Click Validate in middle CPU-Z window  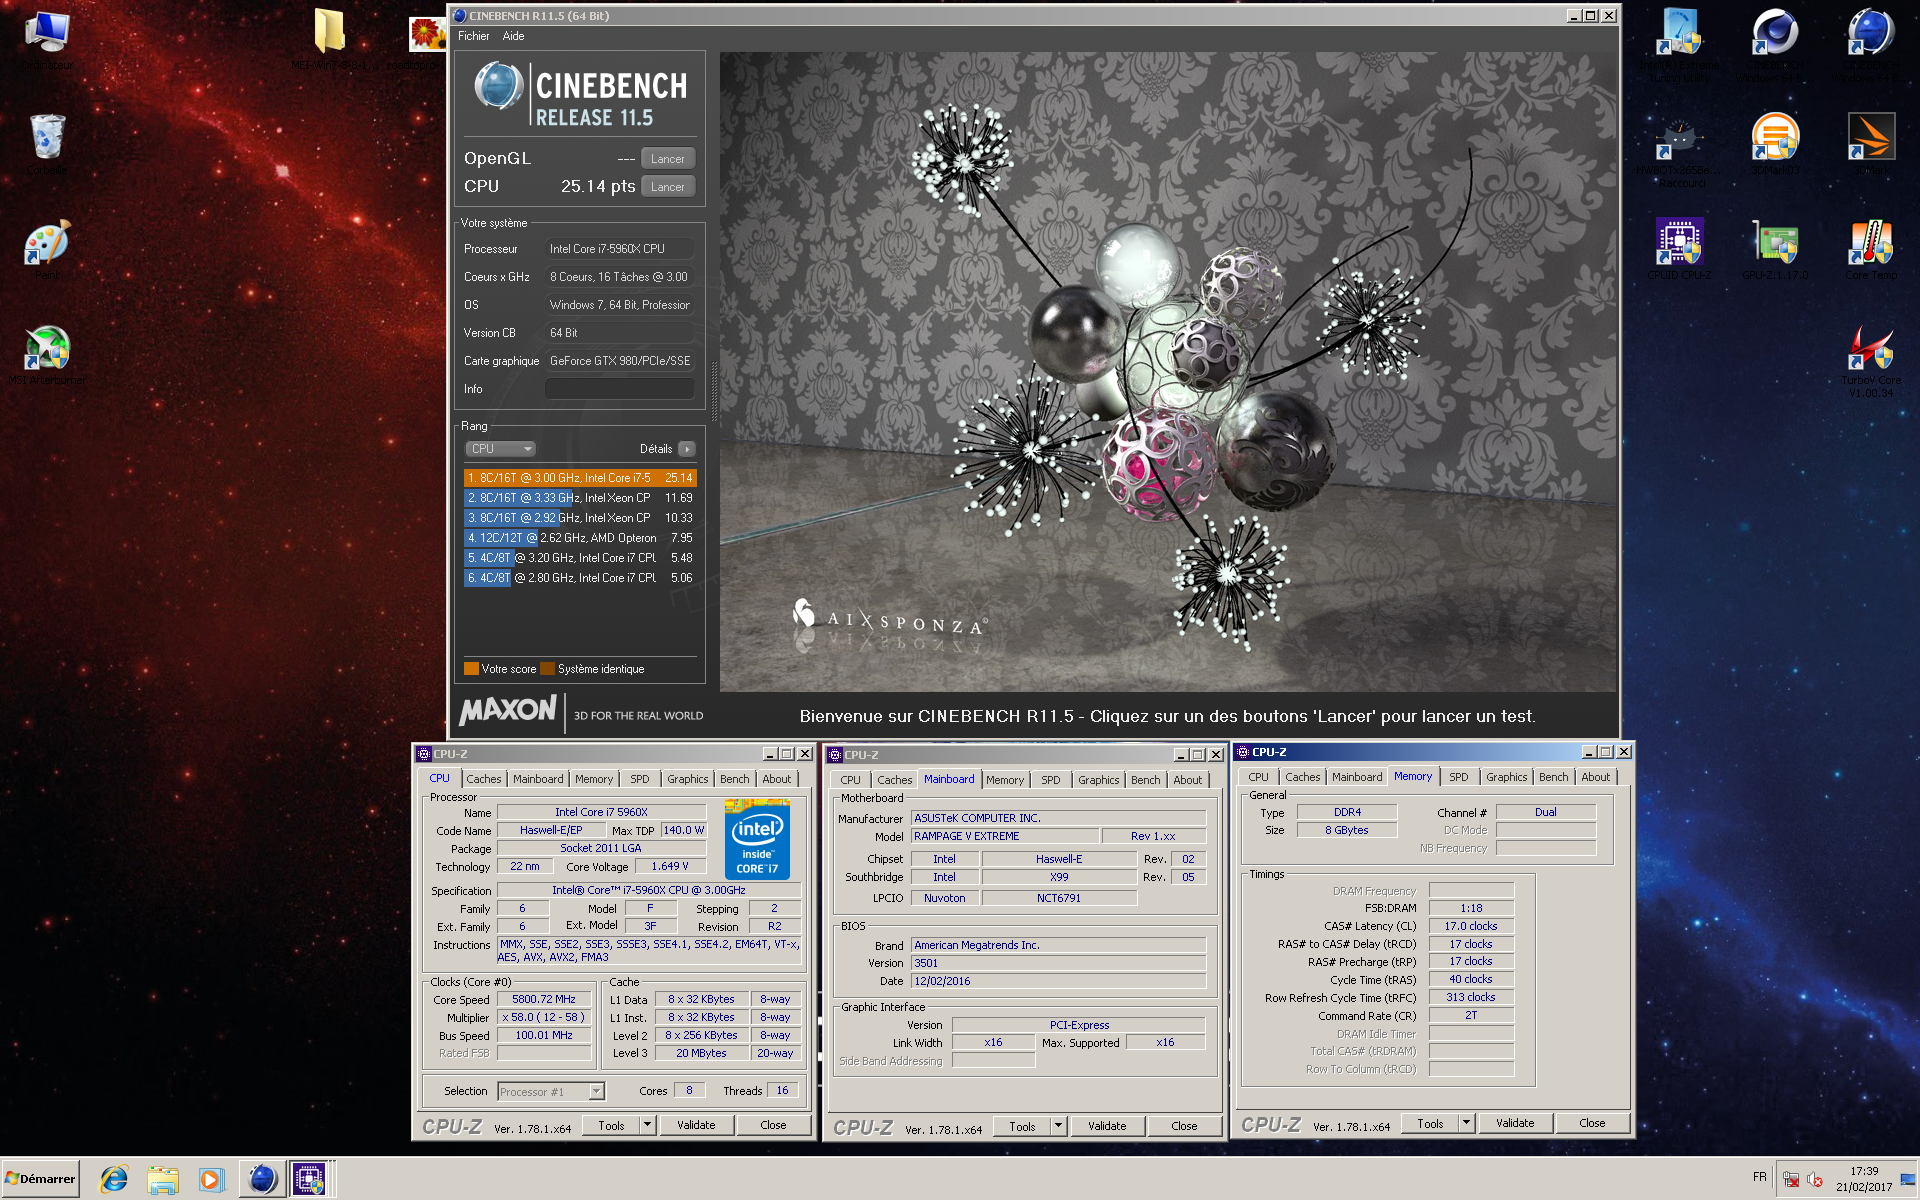tap(1107, 1126)
